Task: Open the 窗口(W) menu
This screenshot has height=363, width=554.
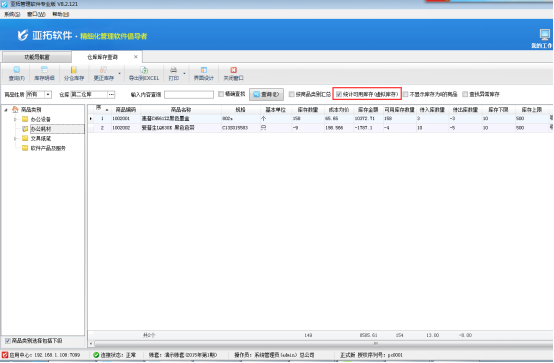Action: point(36,14)
